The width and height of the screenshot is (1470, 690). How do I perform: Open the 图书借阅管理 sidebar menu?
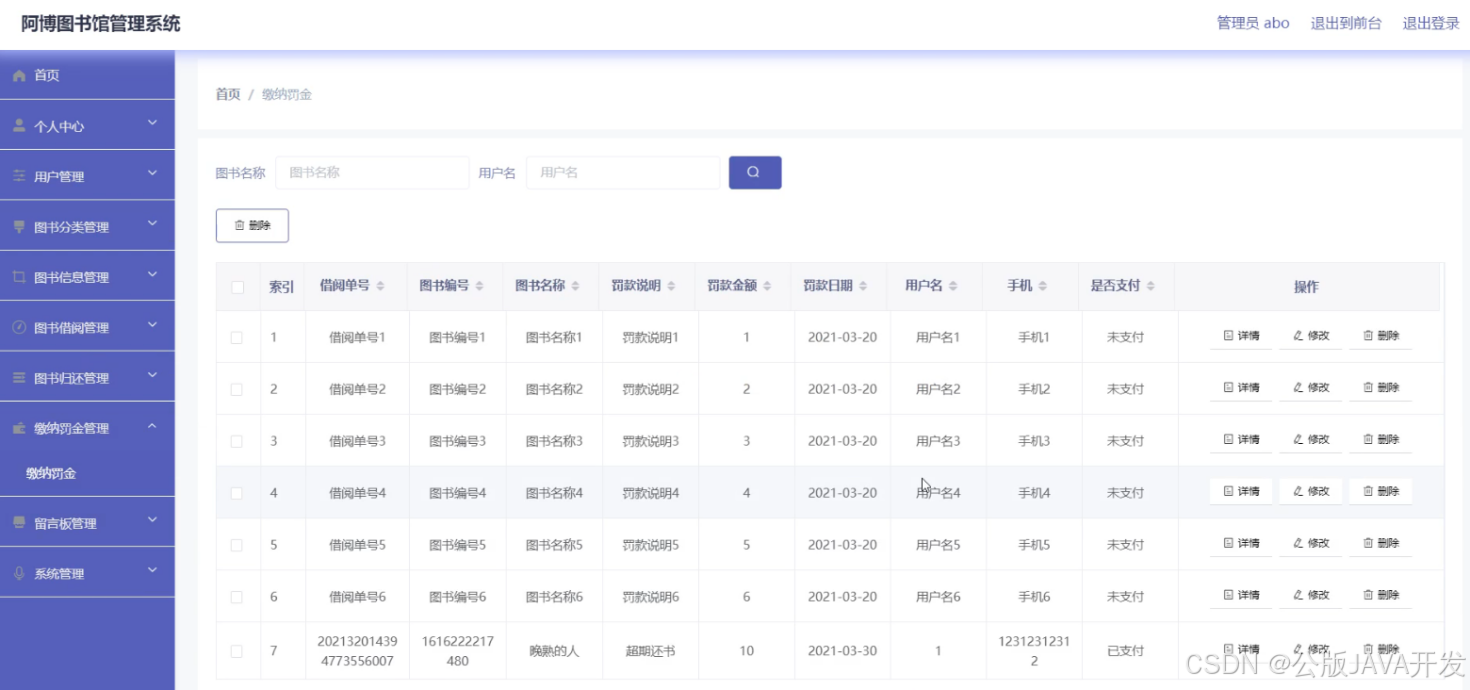[87, 326]
